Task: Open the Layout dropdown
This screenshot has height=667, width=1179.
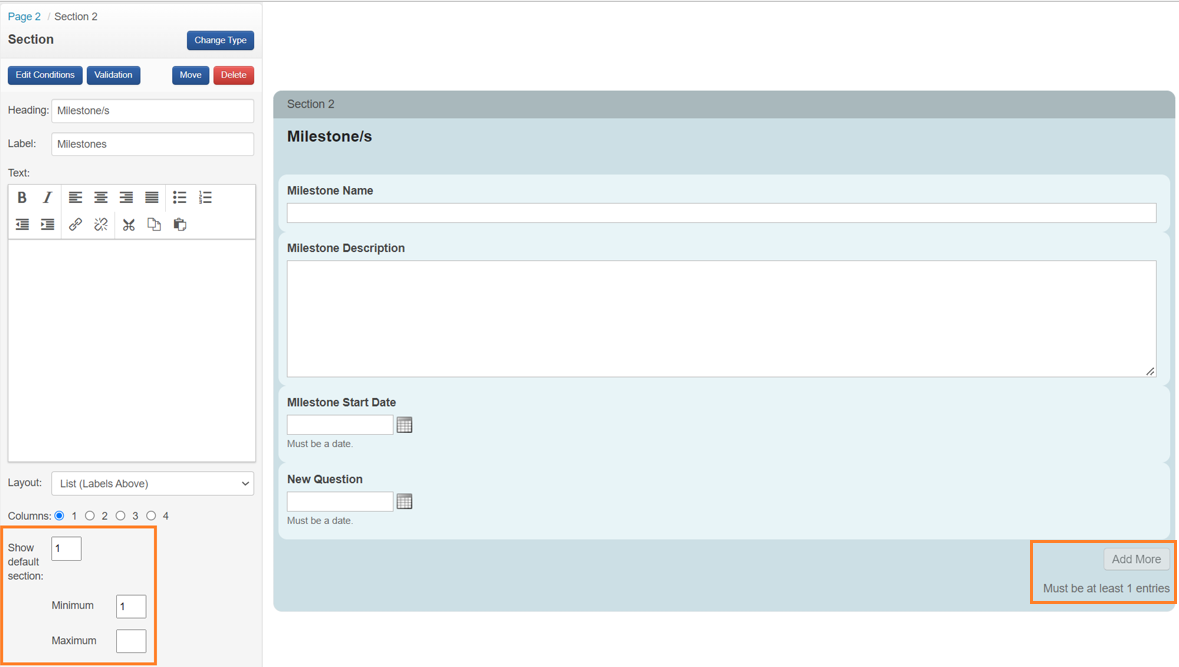Action: coord(153,484)
